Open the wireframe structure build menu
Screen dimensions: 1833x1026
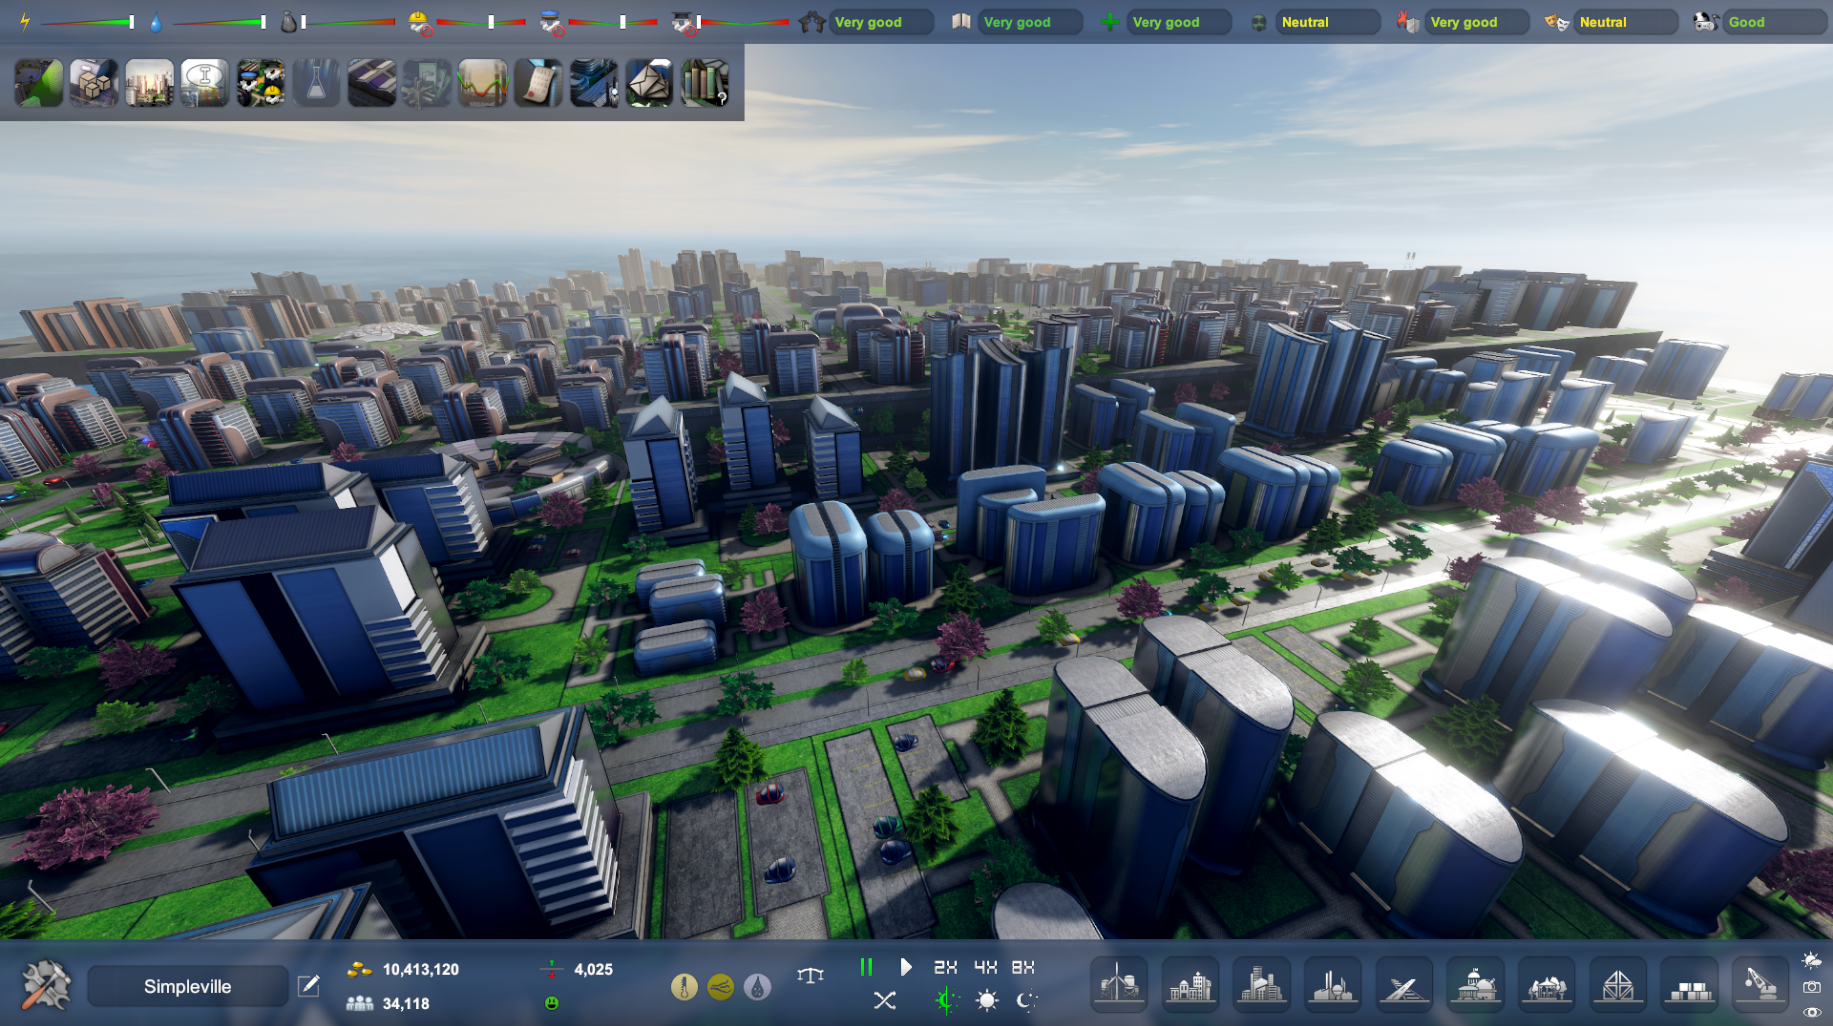1618,984
